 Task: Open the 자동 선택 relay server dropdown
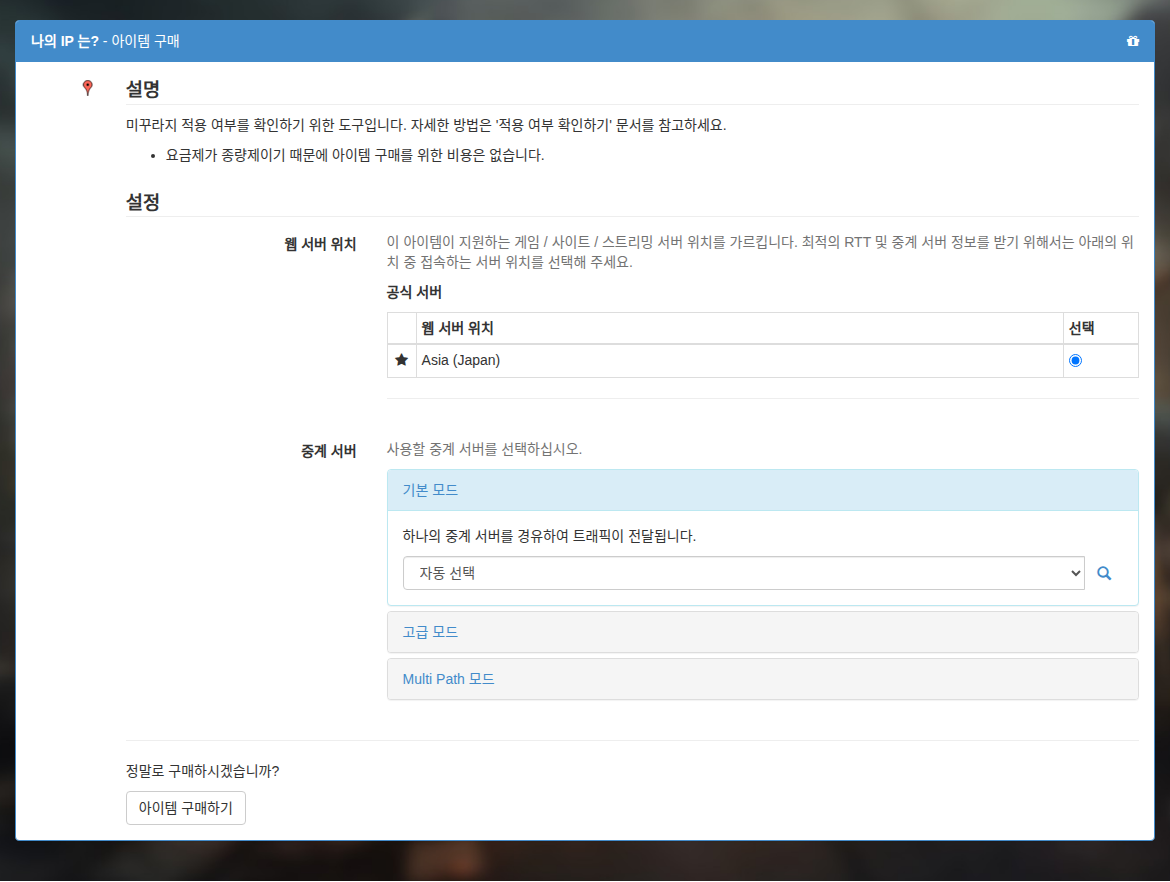[x=743, y=573]
